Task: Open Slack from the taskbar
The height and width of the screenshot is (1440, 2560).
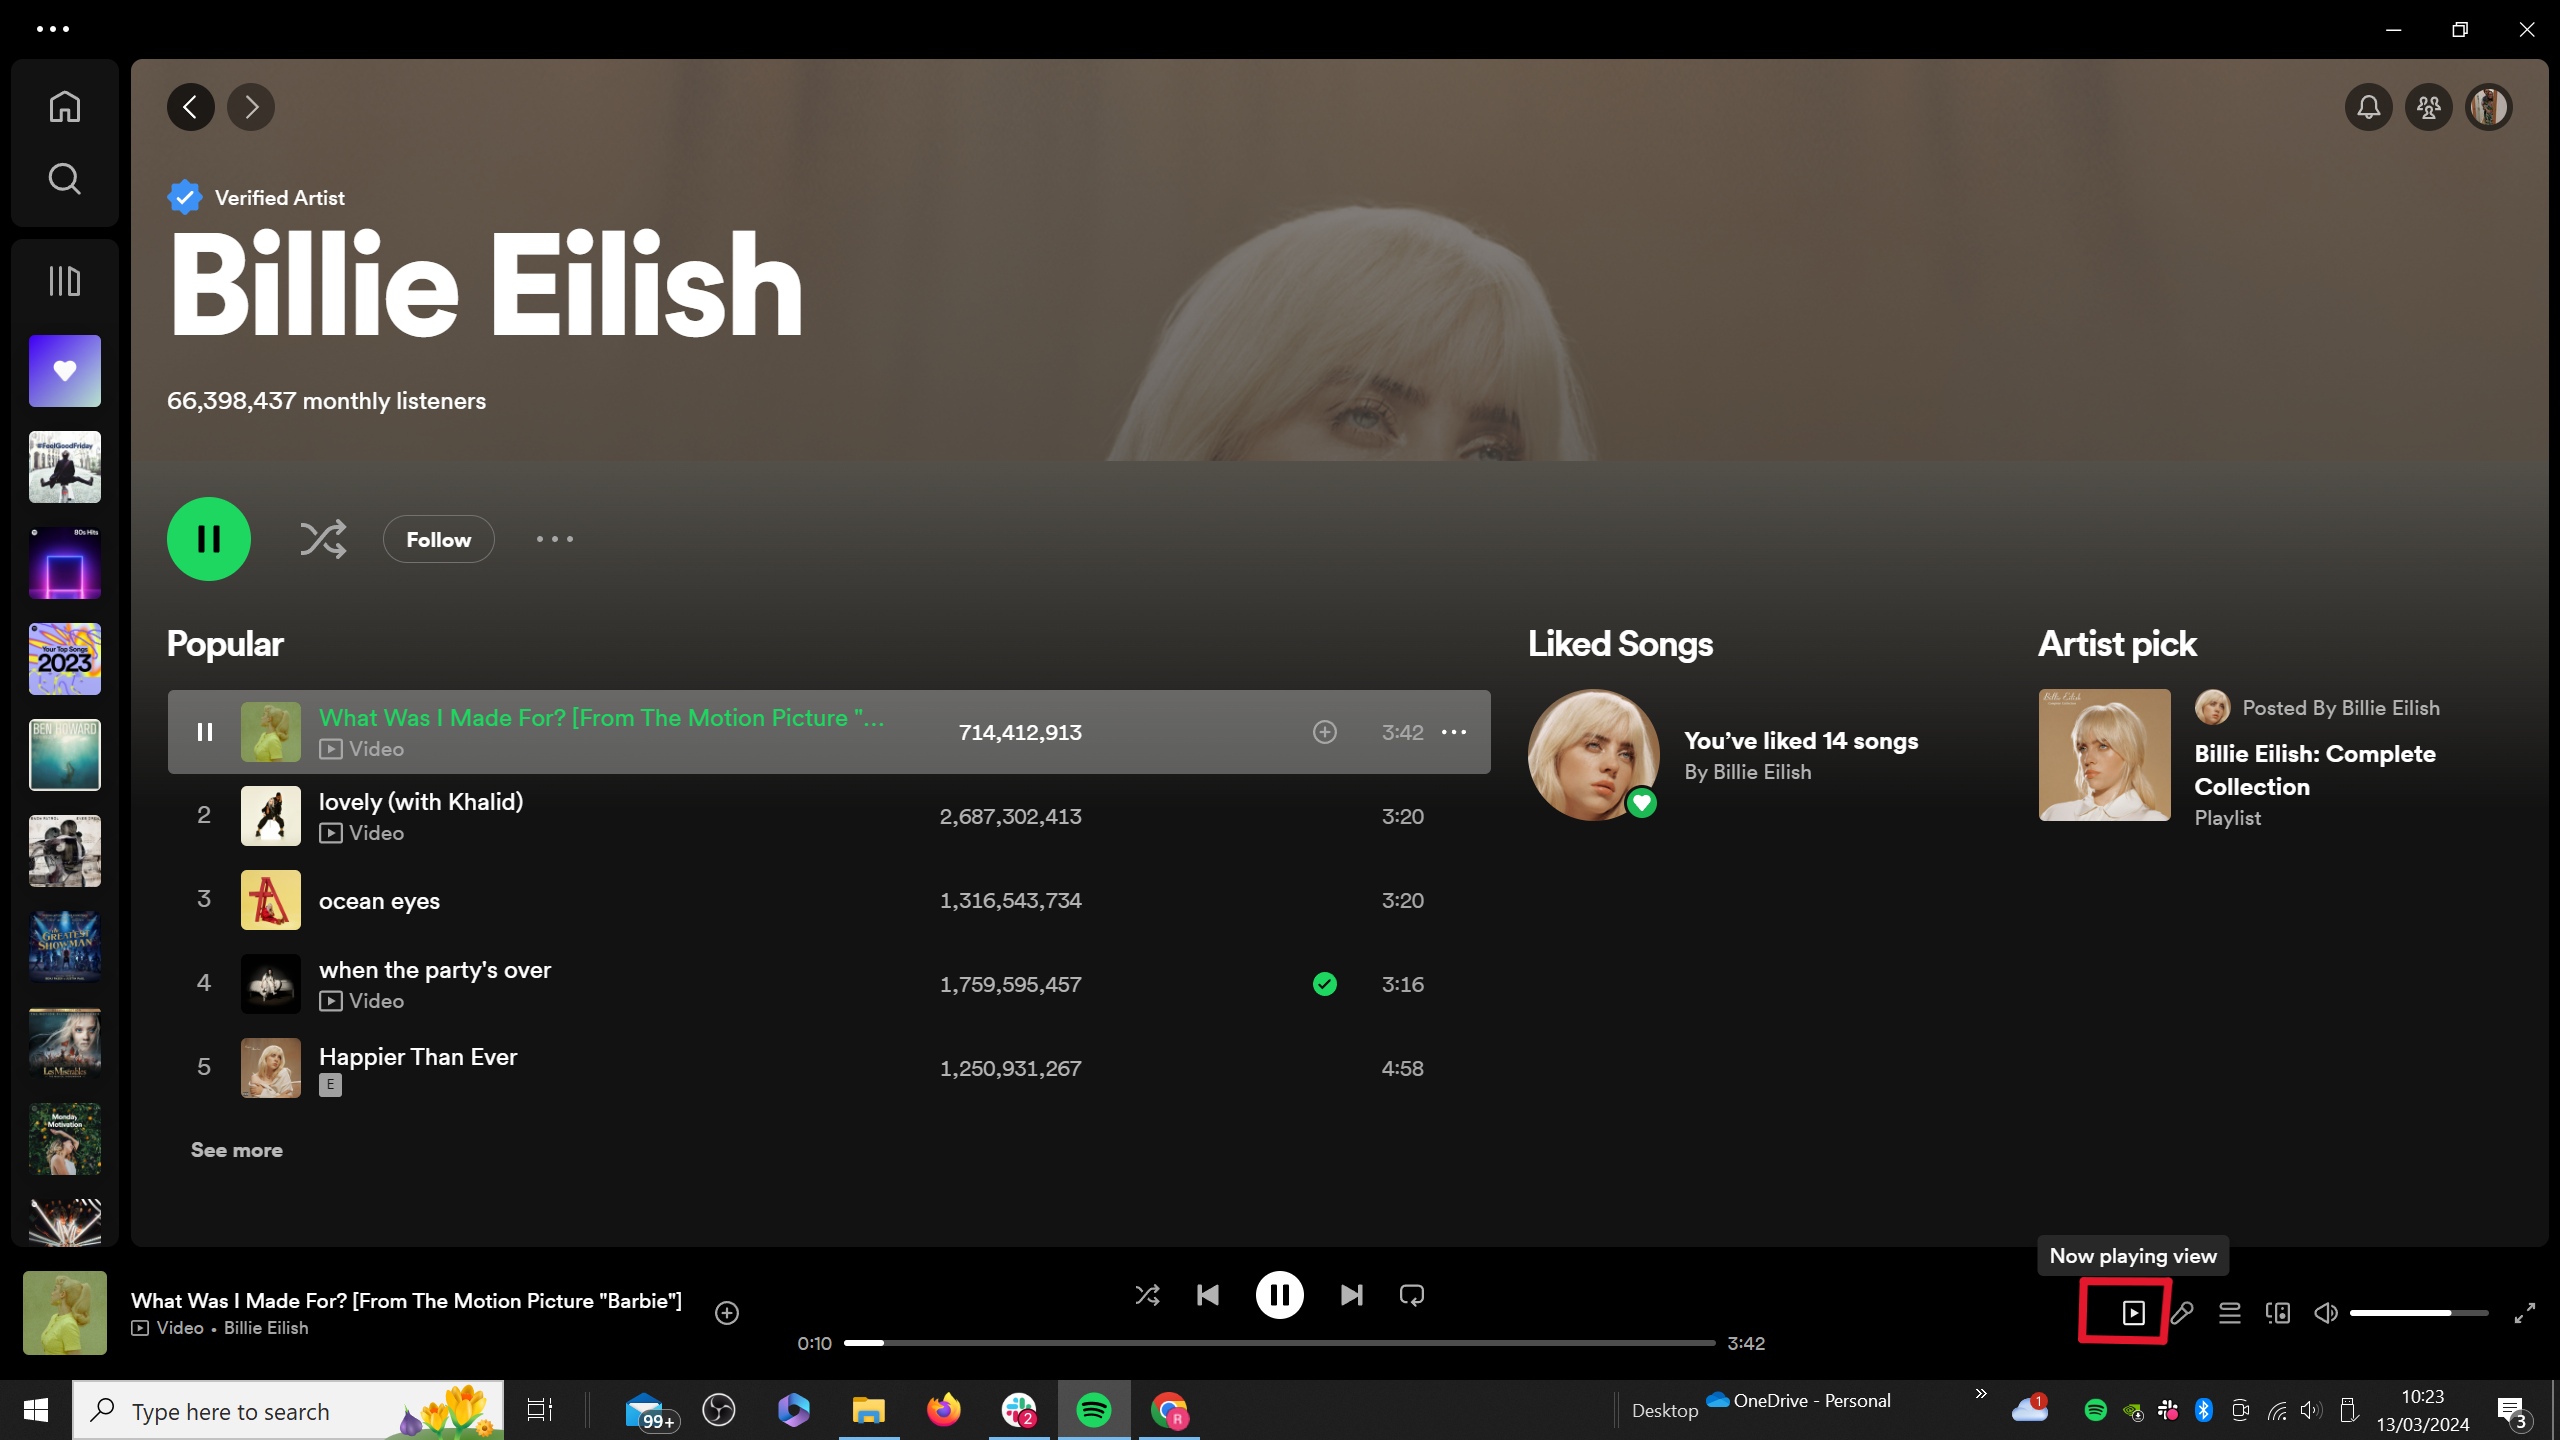Action: pos(1019,1411)
